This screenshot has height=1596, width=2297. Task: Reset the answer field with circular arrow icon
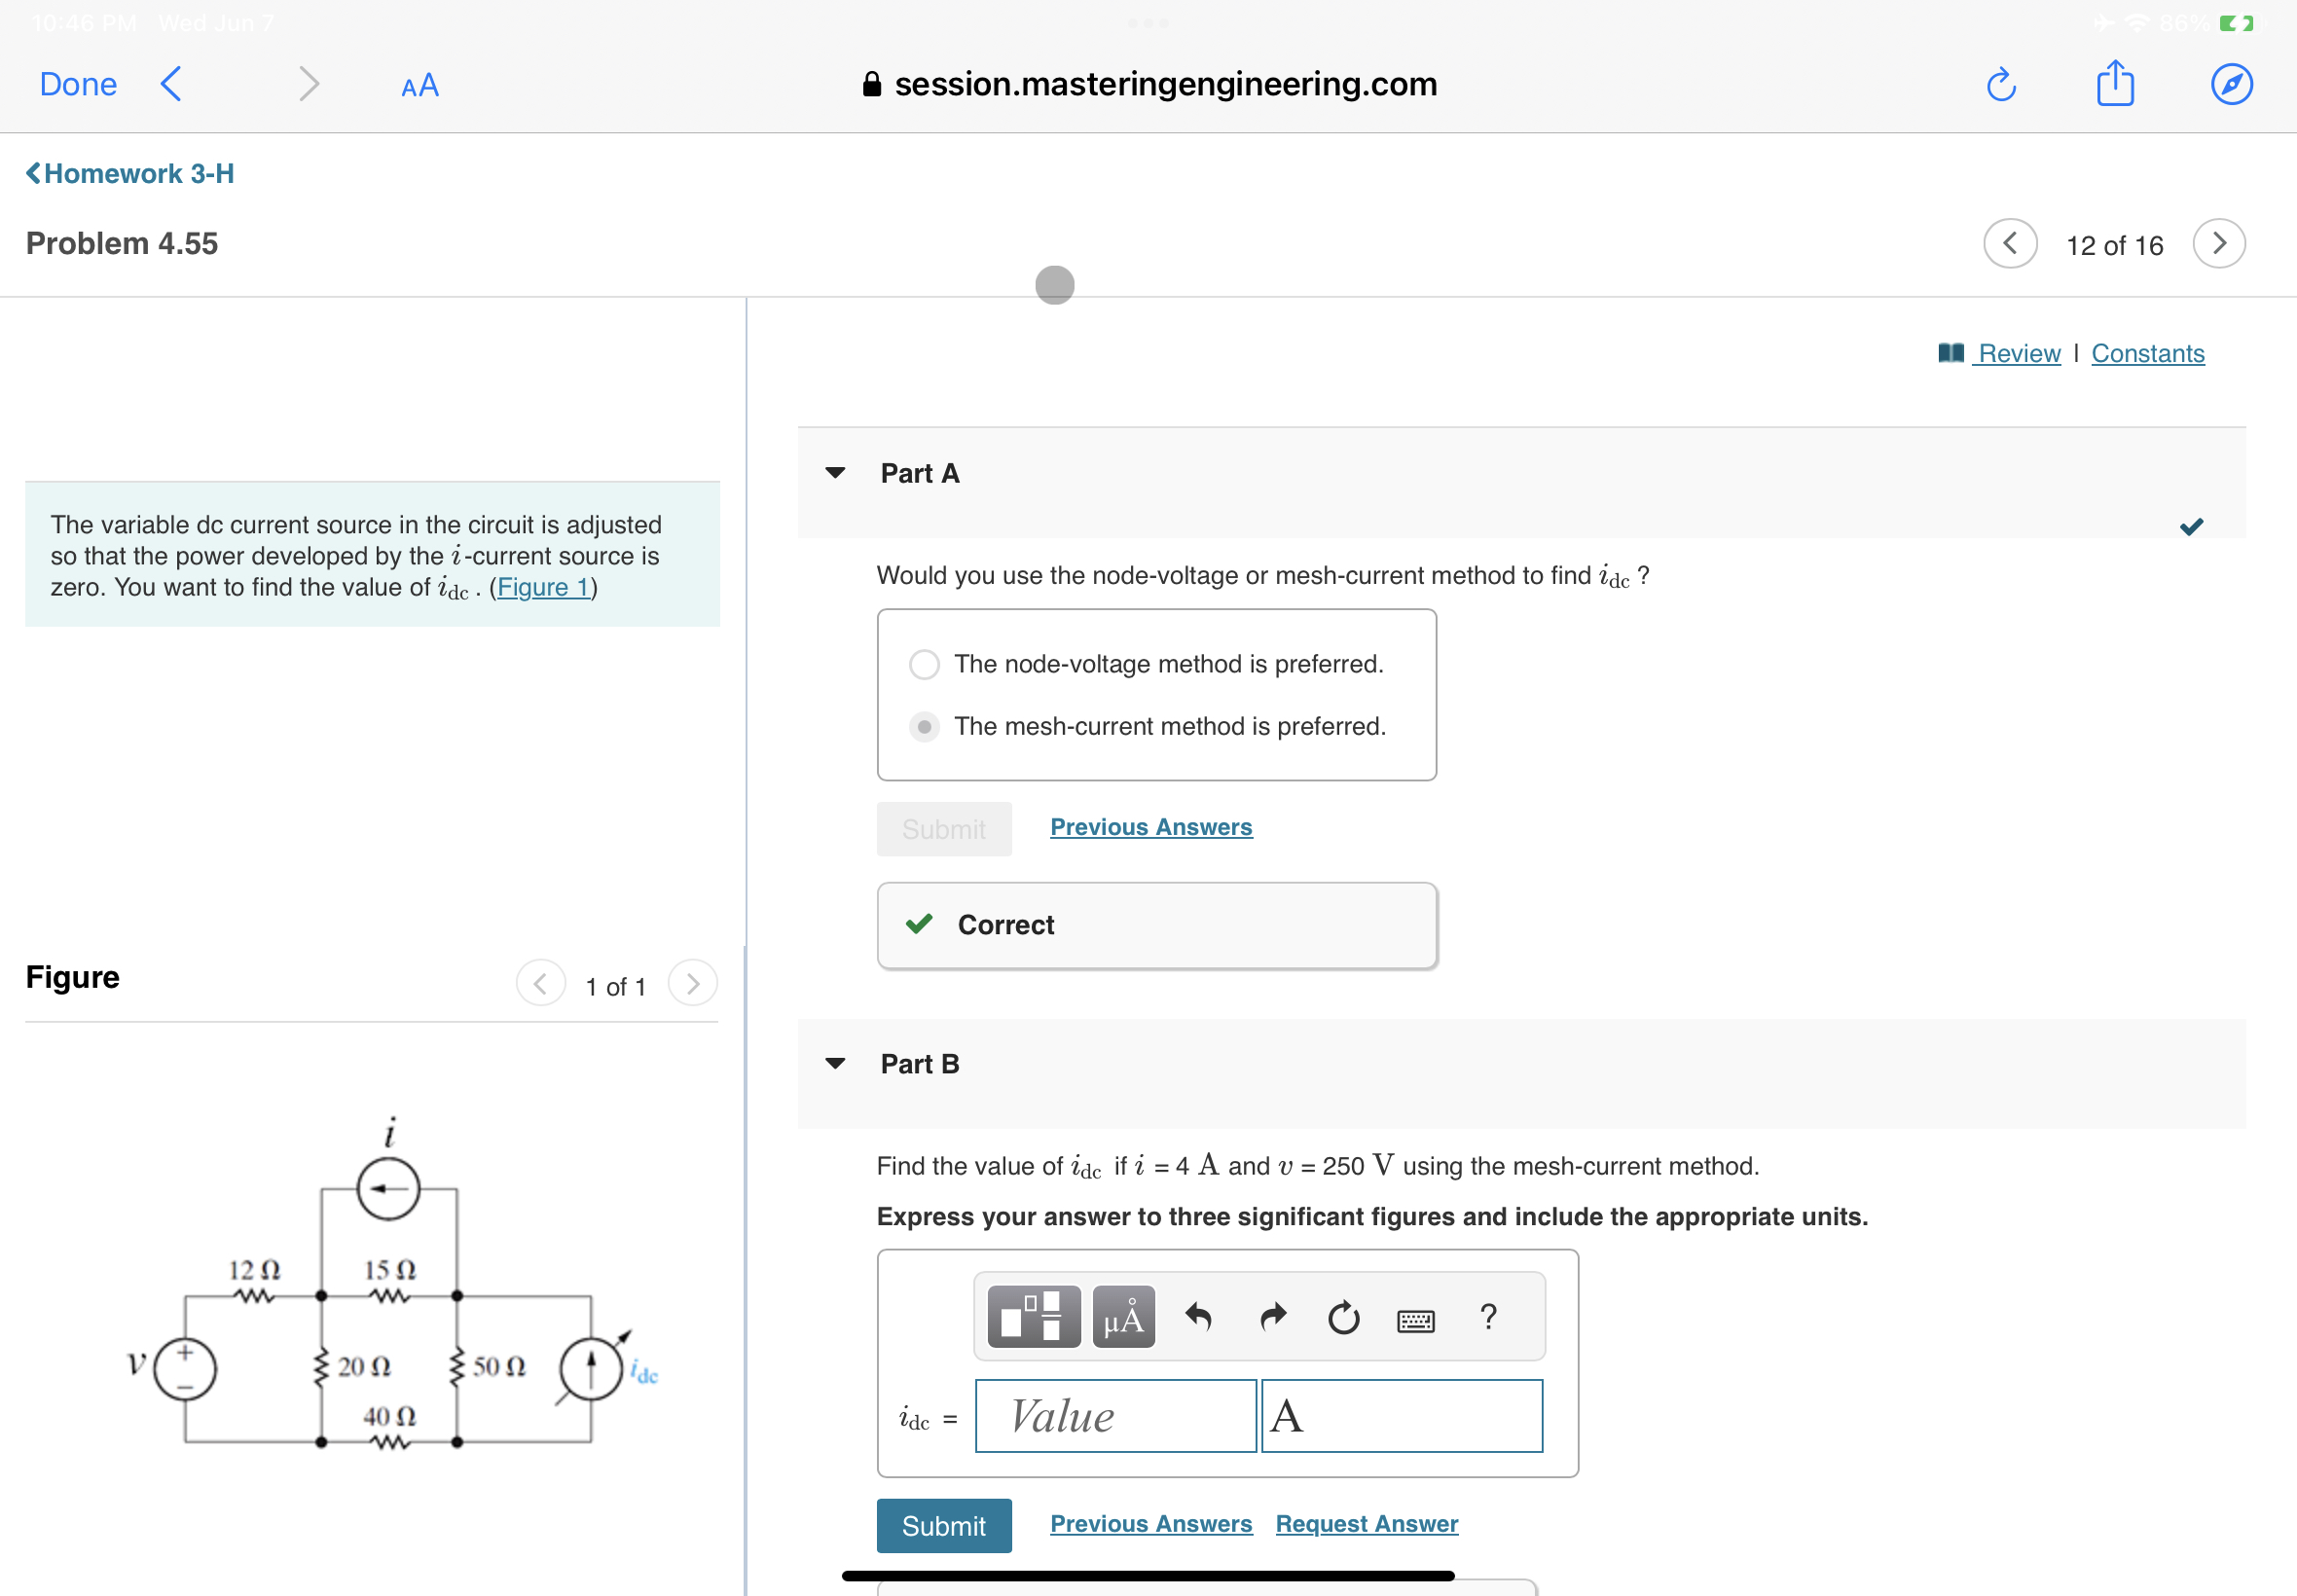click(1343, 1317)
